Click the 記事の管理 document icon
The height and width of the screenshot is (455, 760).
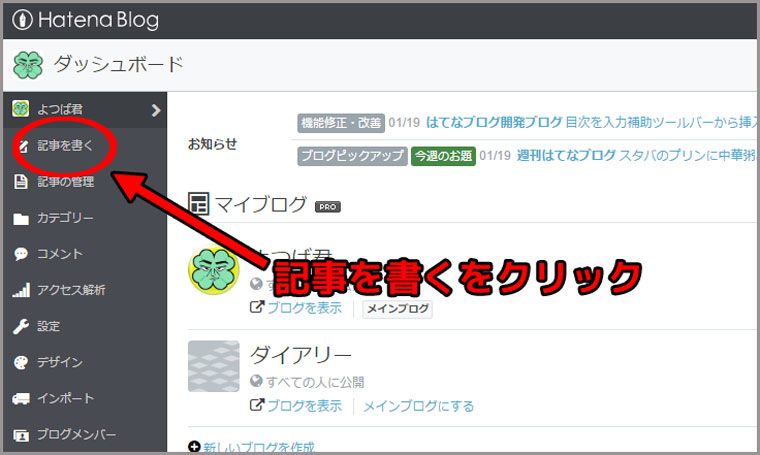(x=21, y=182)
